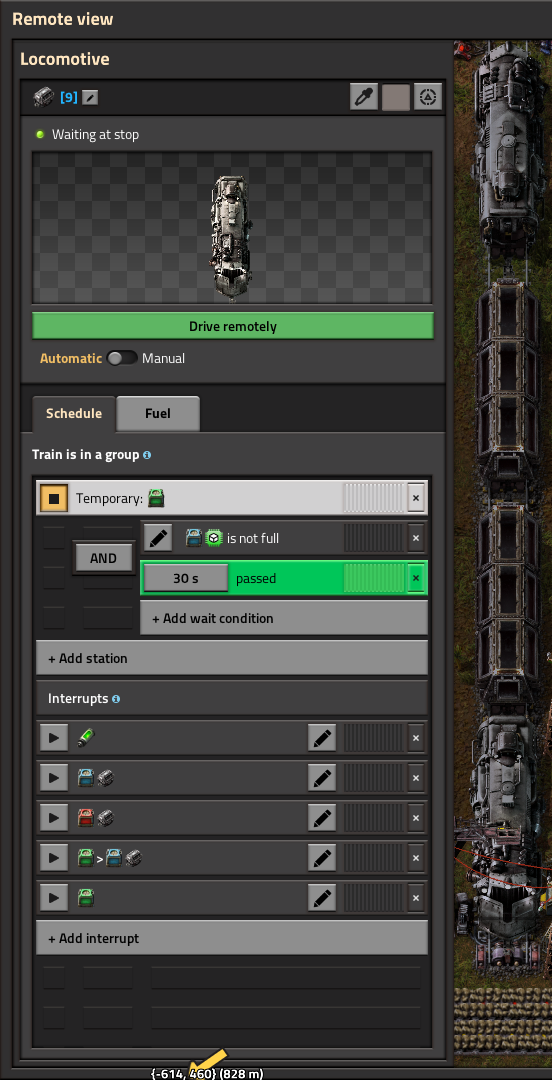Click the drag handle of the 'passed' condition

pos(373,578)
